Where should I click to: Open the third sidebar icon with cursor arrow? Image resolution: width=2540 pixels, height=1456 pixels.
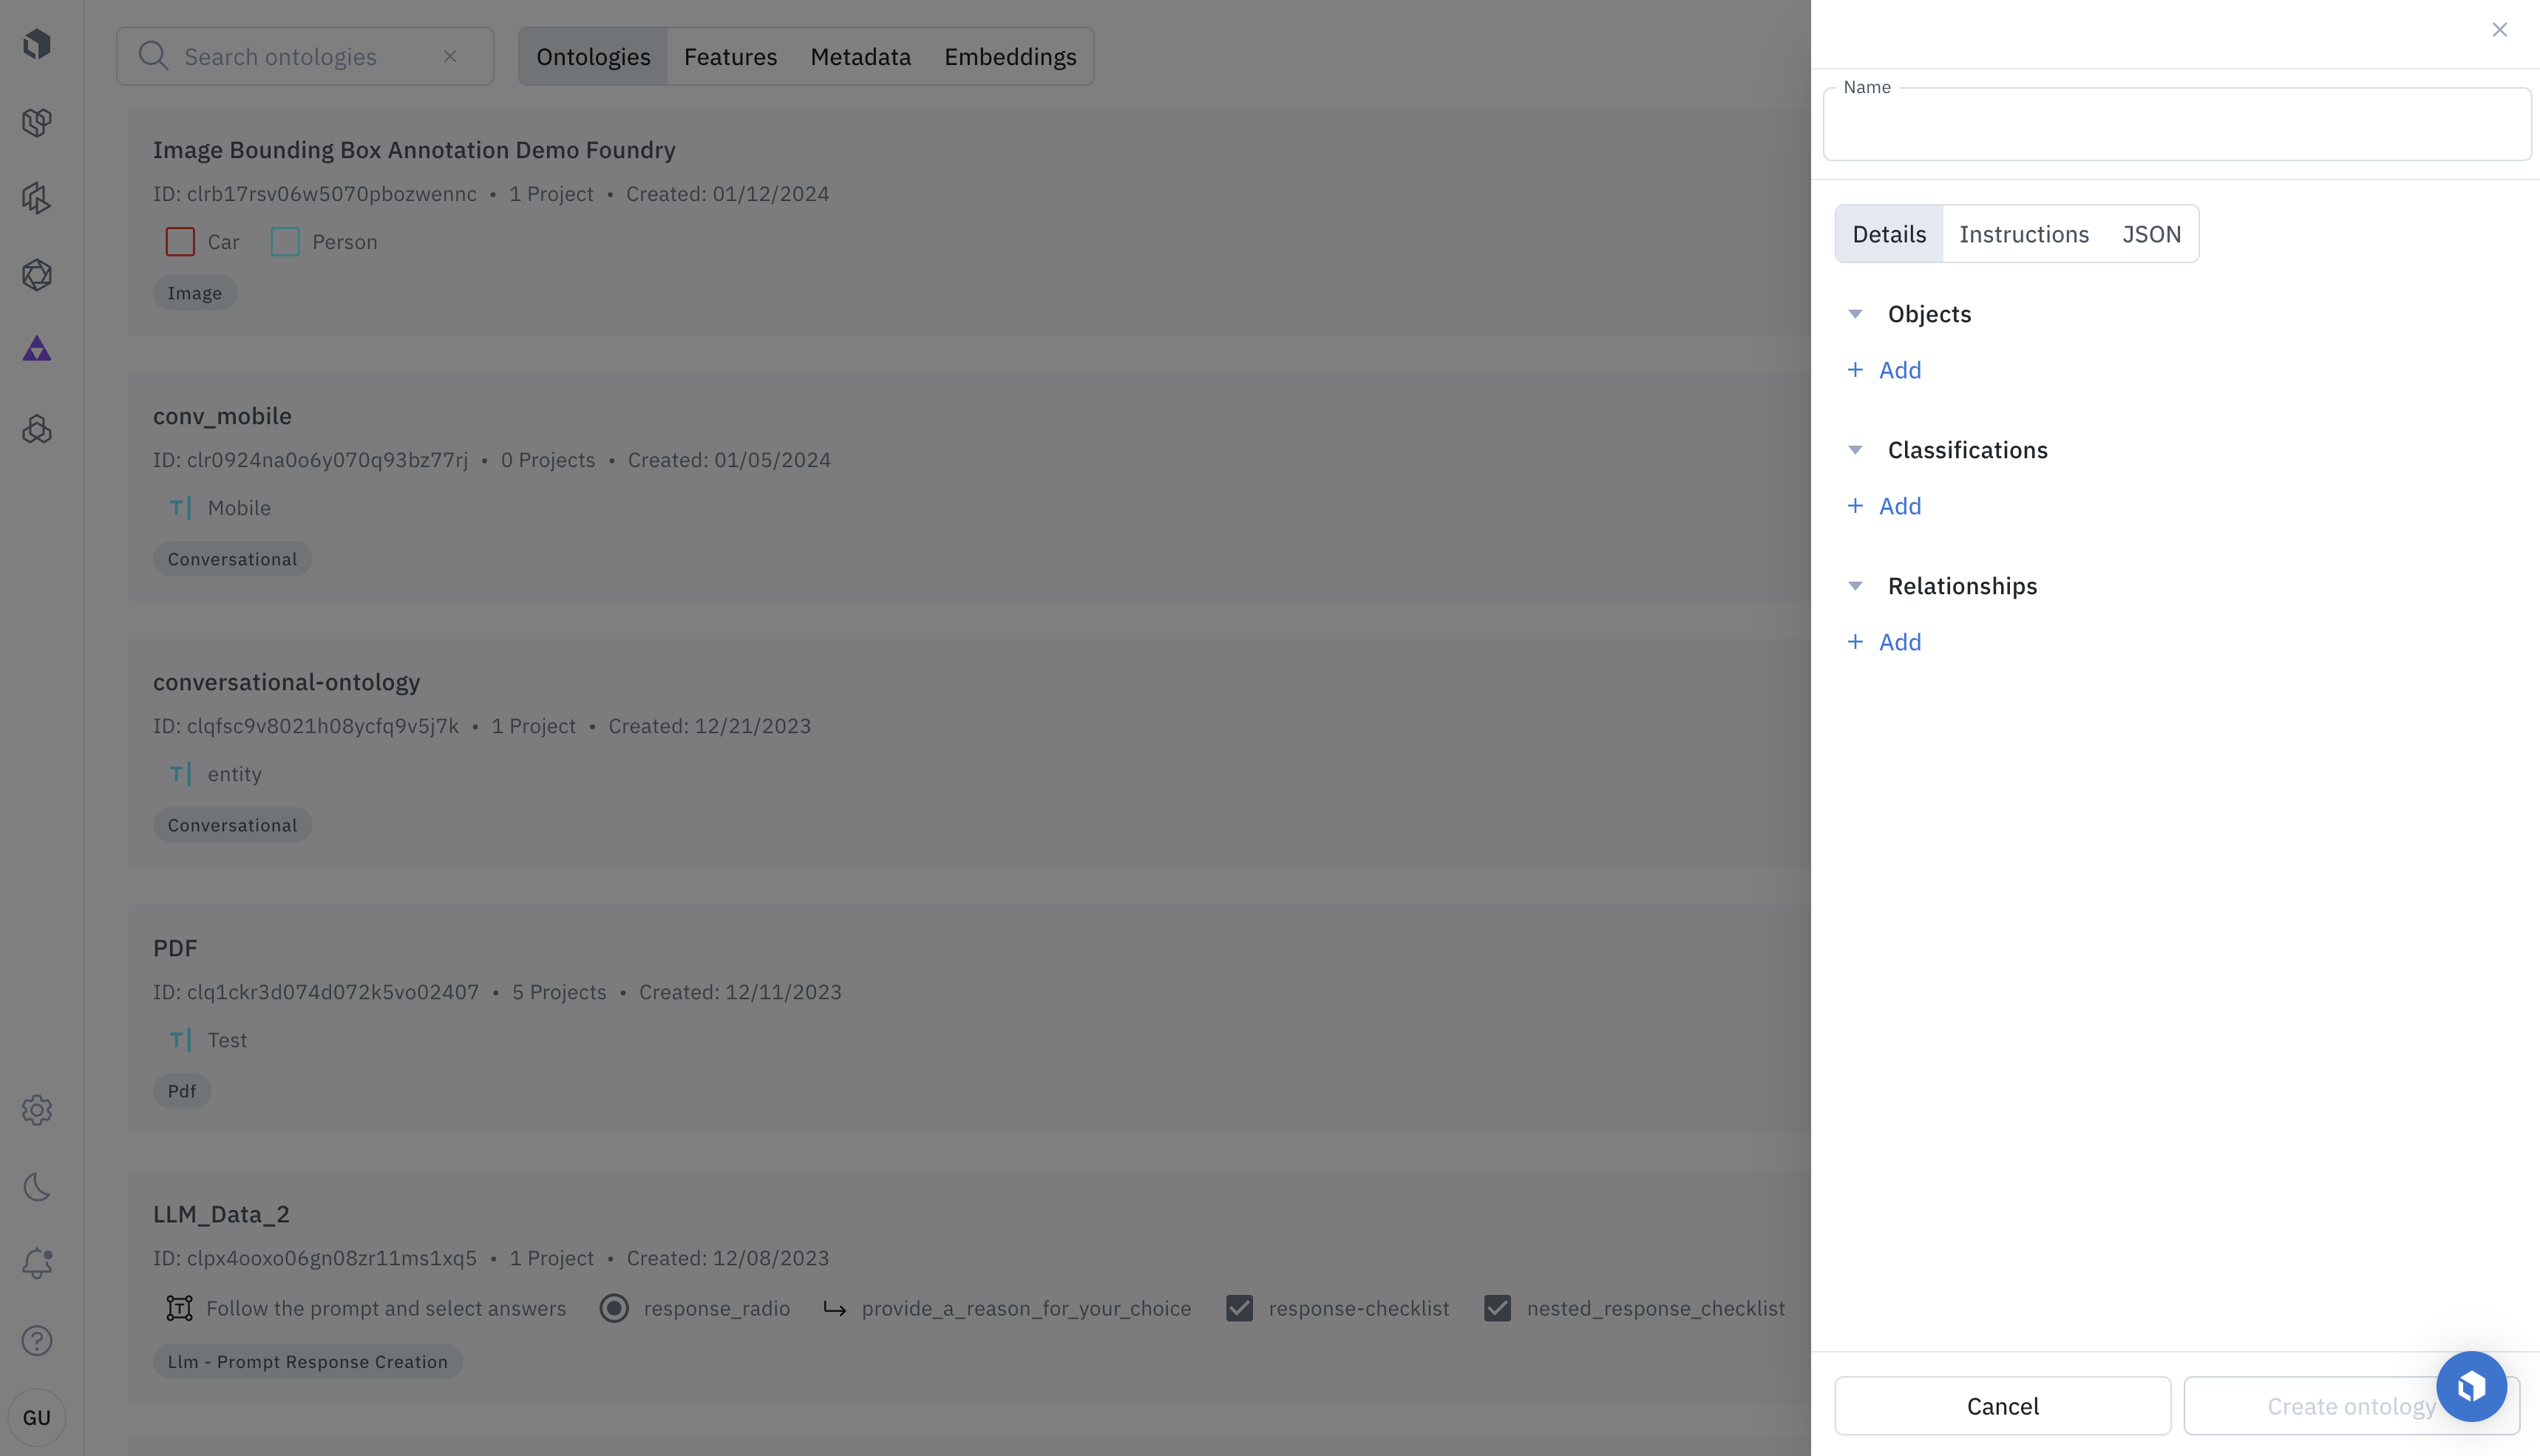click(37, 198)
